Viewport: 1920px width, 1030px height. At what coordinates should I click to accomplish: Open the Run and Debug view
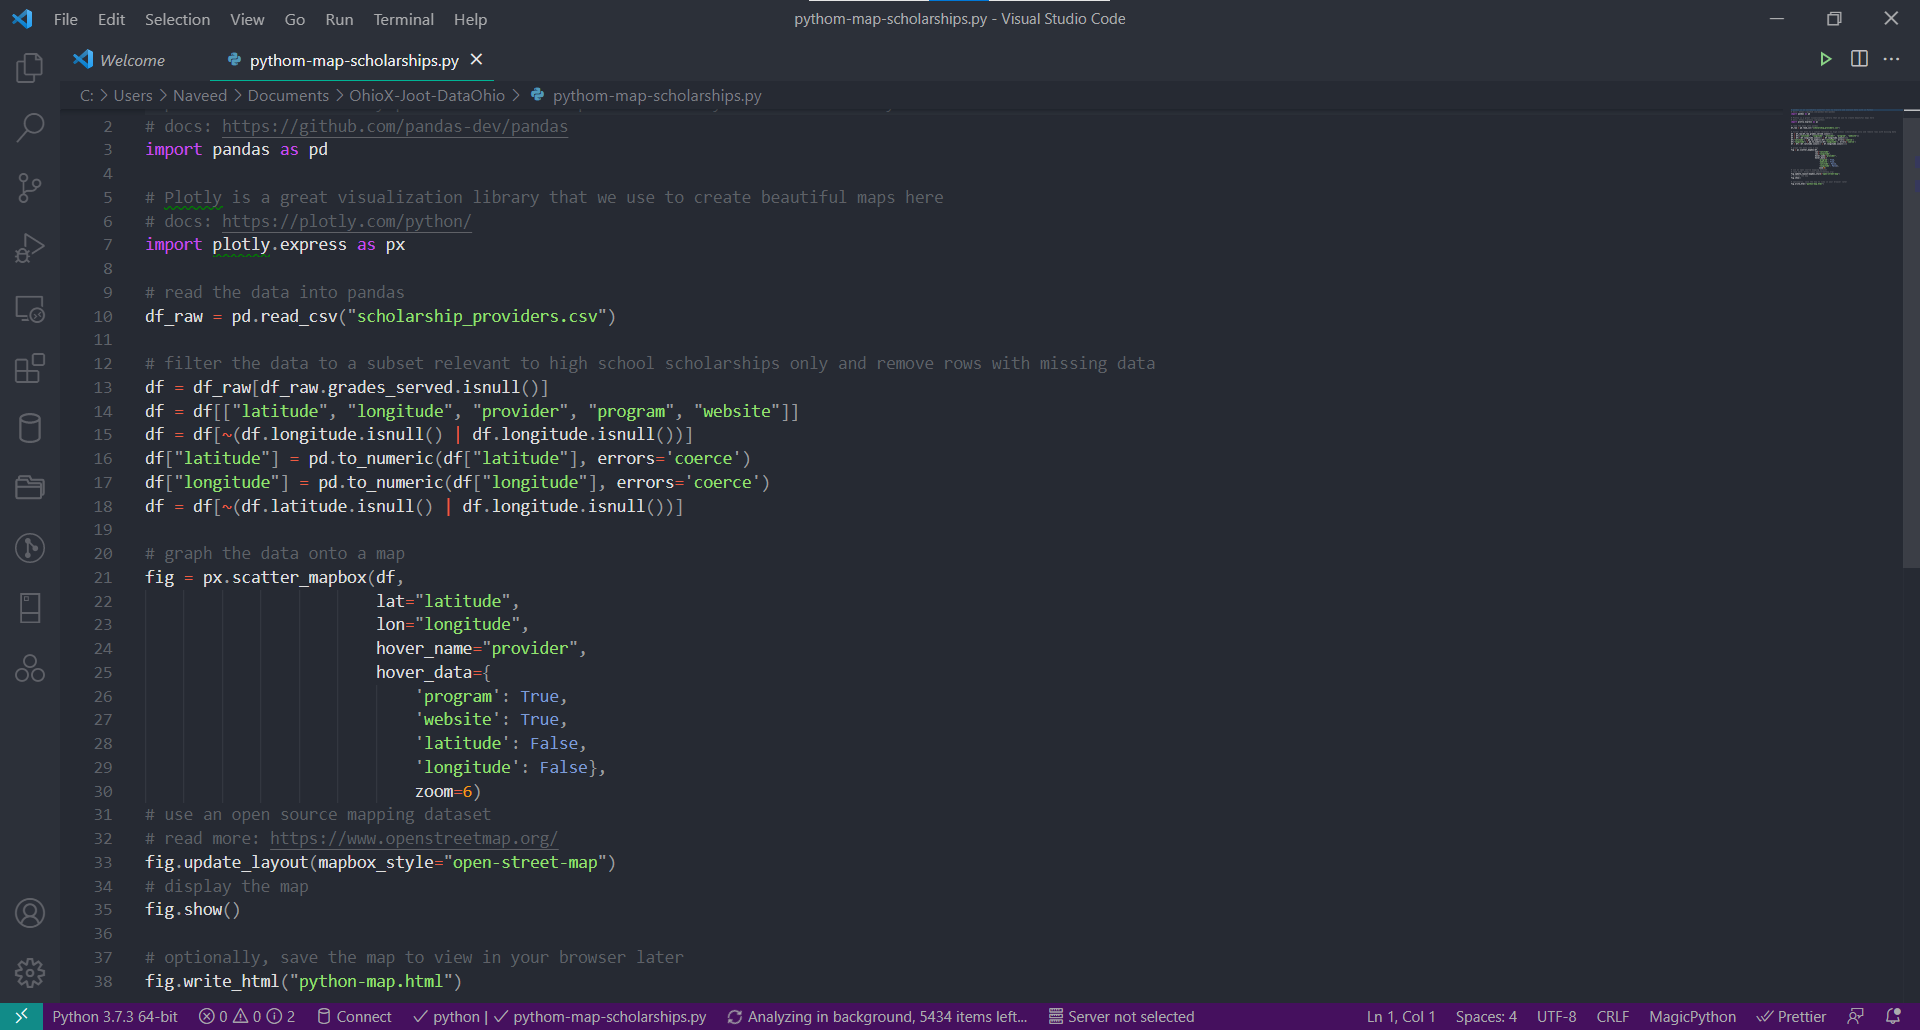click(x=30, y=248)
